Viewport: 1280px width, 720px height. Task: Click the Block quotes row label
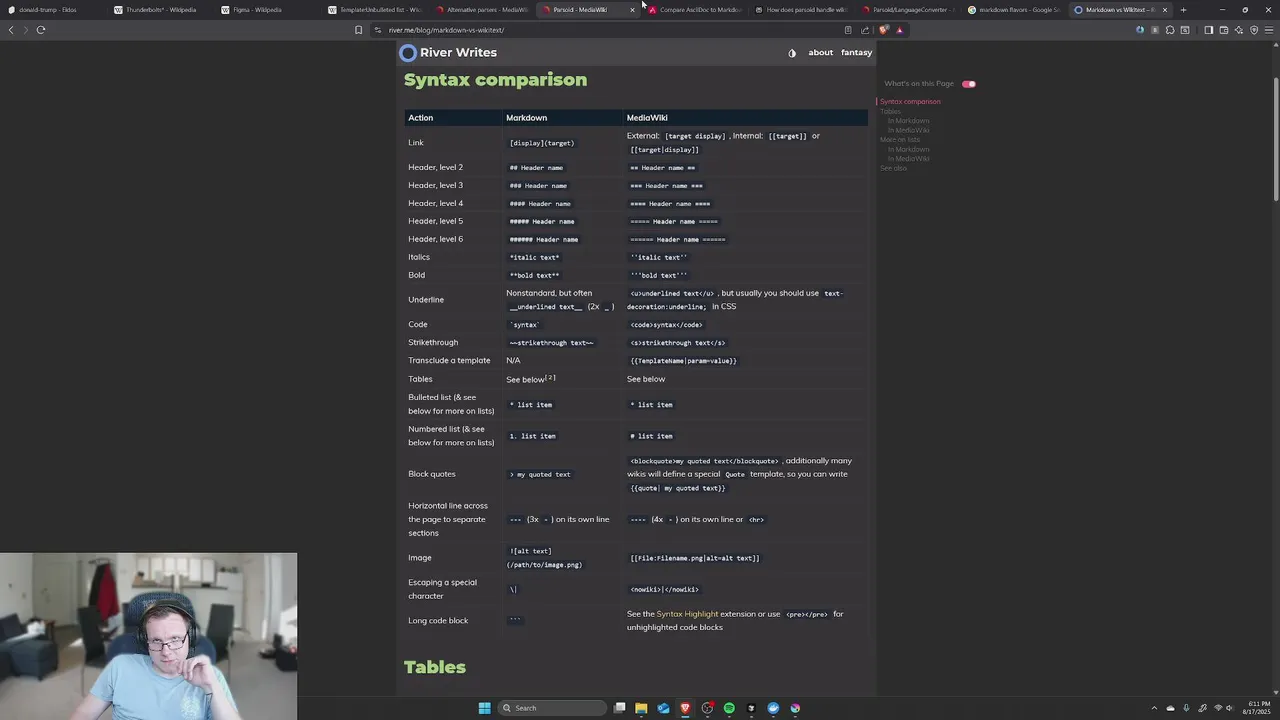(432, 474)
